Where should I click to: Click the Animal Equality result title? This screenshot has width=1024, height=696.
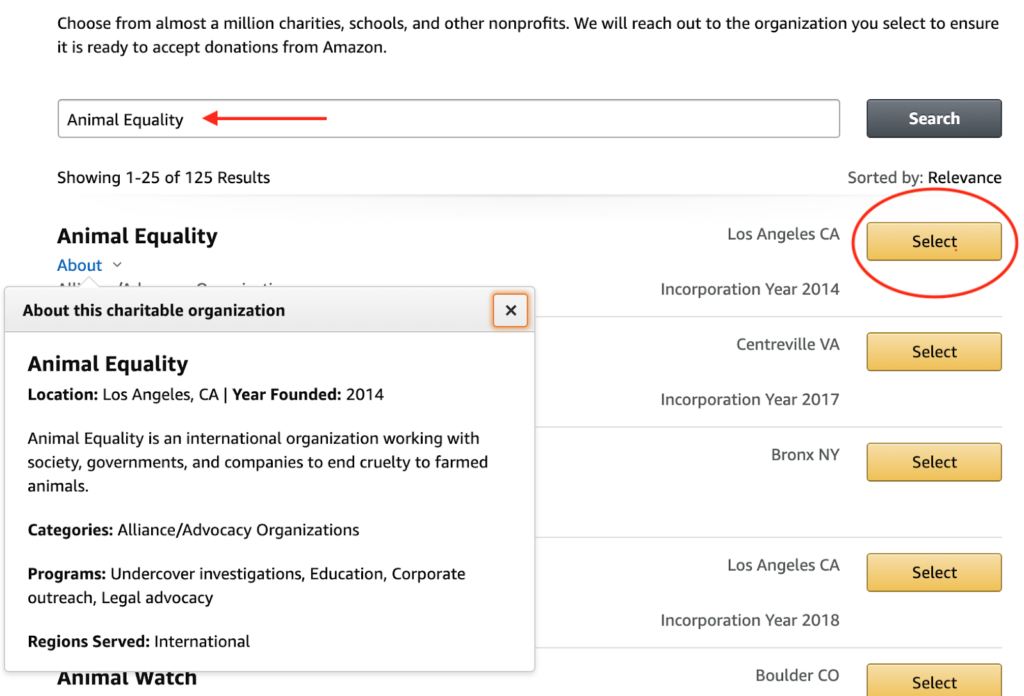137,236
